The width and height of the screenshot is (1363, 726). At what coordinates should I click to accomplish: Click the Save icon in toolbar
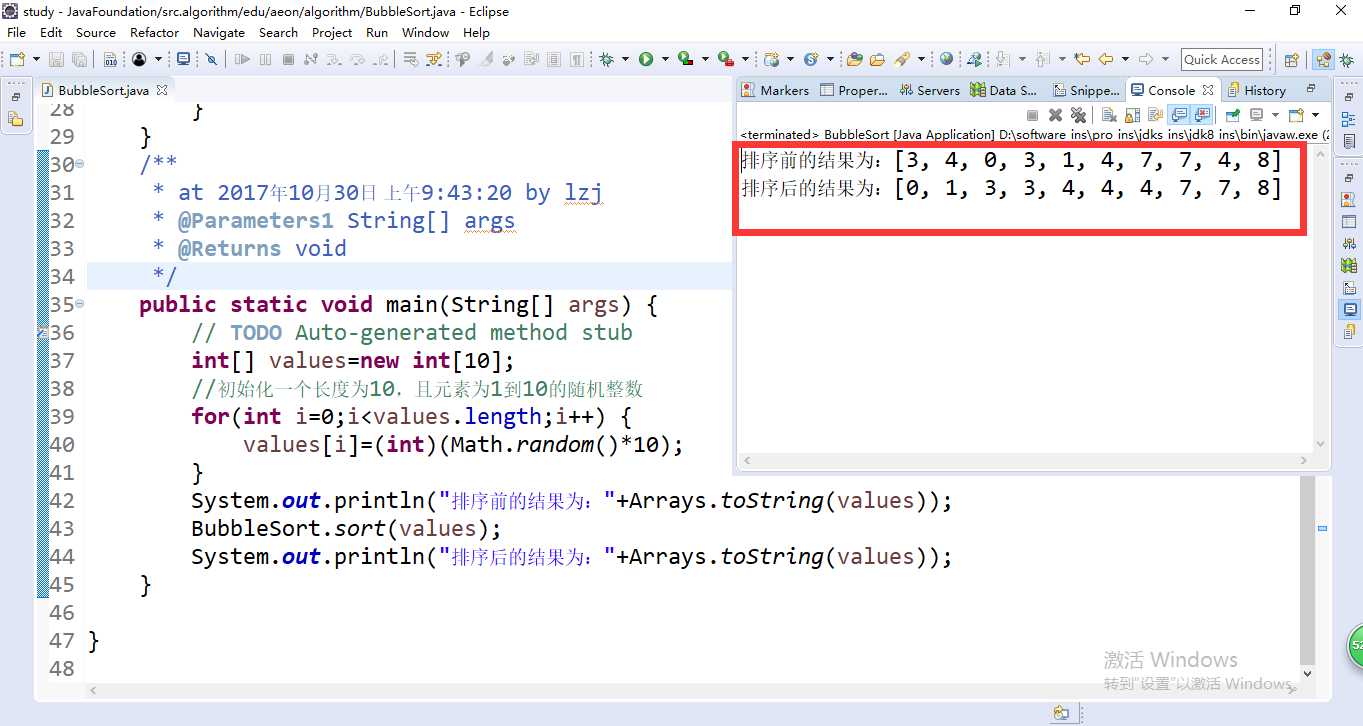(56, 60)
